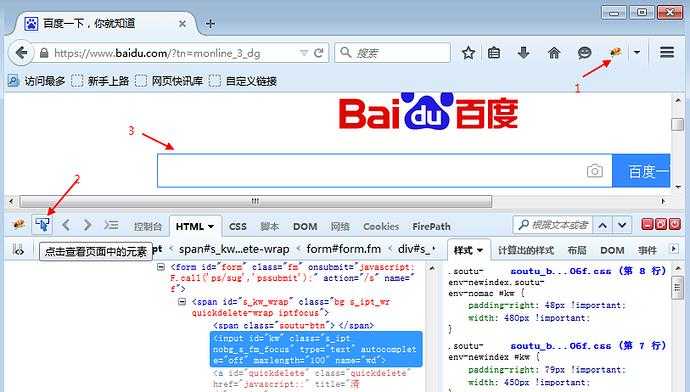Open the 自定义链接 bookmark
Image resolution: width=690 pixels, height=392 pixels.
(x=243, y=81)
